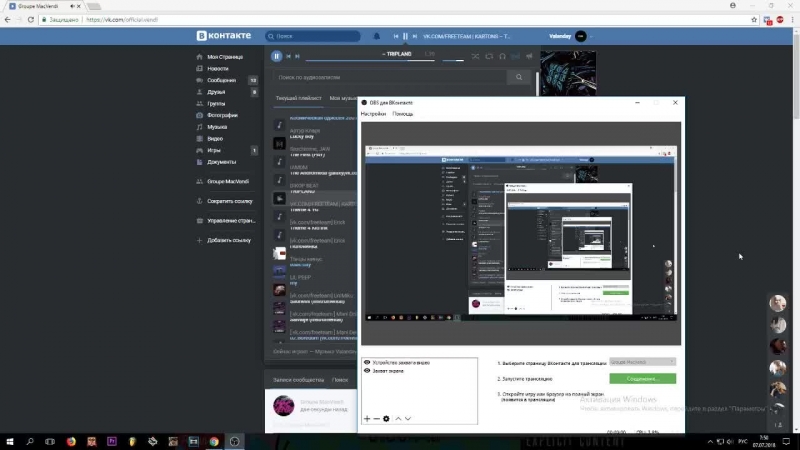Click the VKontakte logo

(x=224, y=36)
